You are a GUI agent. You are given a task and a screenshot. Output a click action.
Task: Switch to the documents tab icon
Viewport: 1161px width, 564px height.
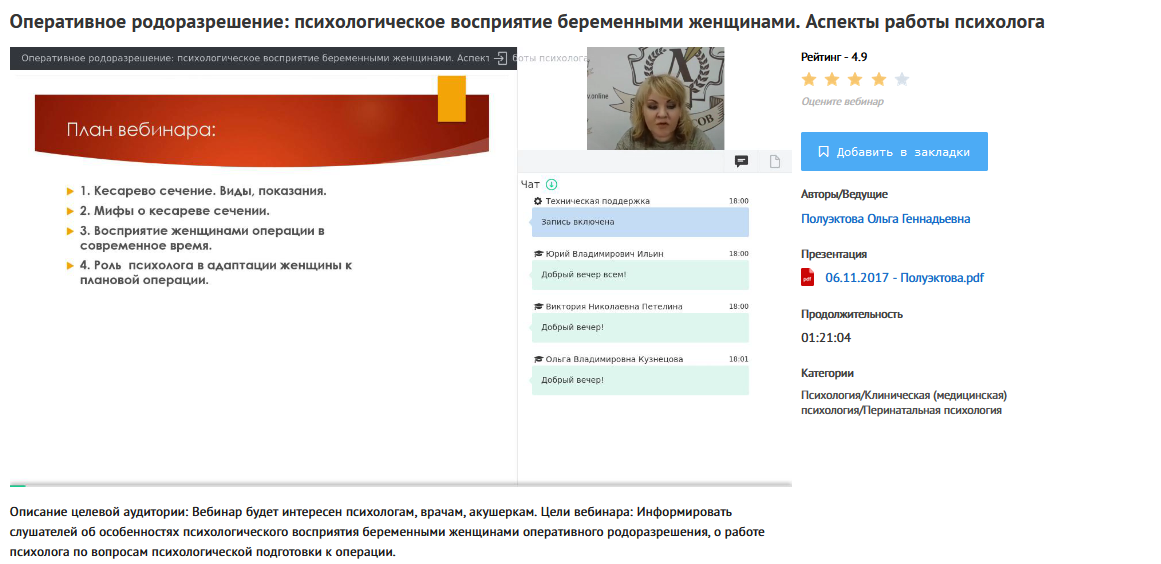click(x=774, y=161)
